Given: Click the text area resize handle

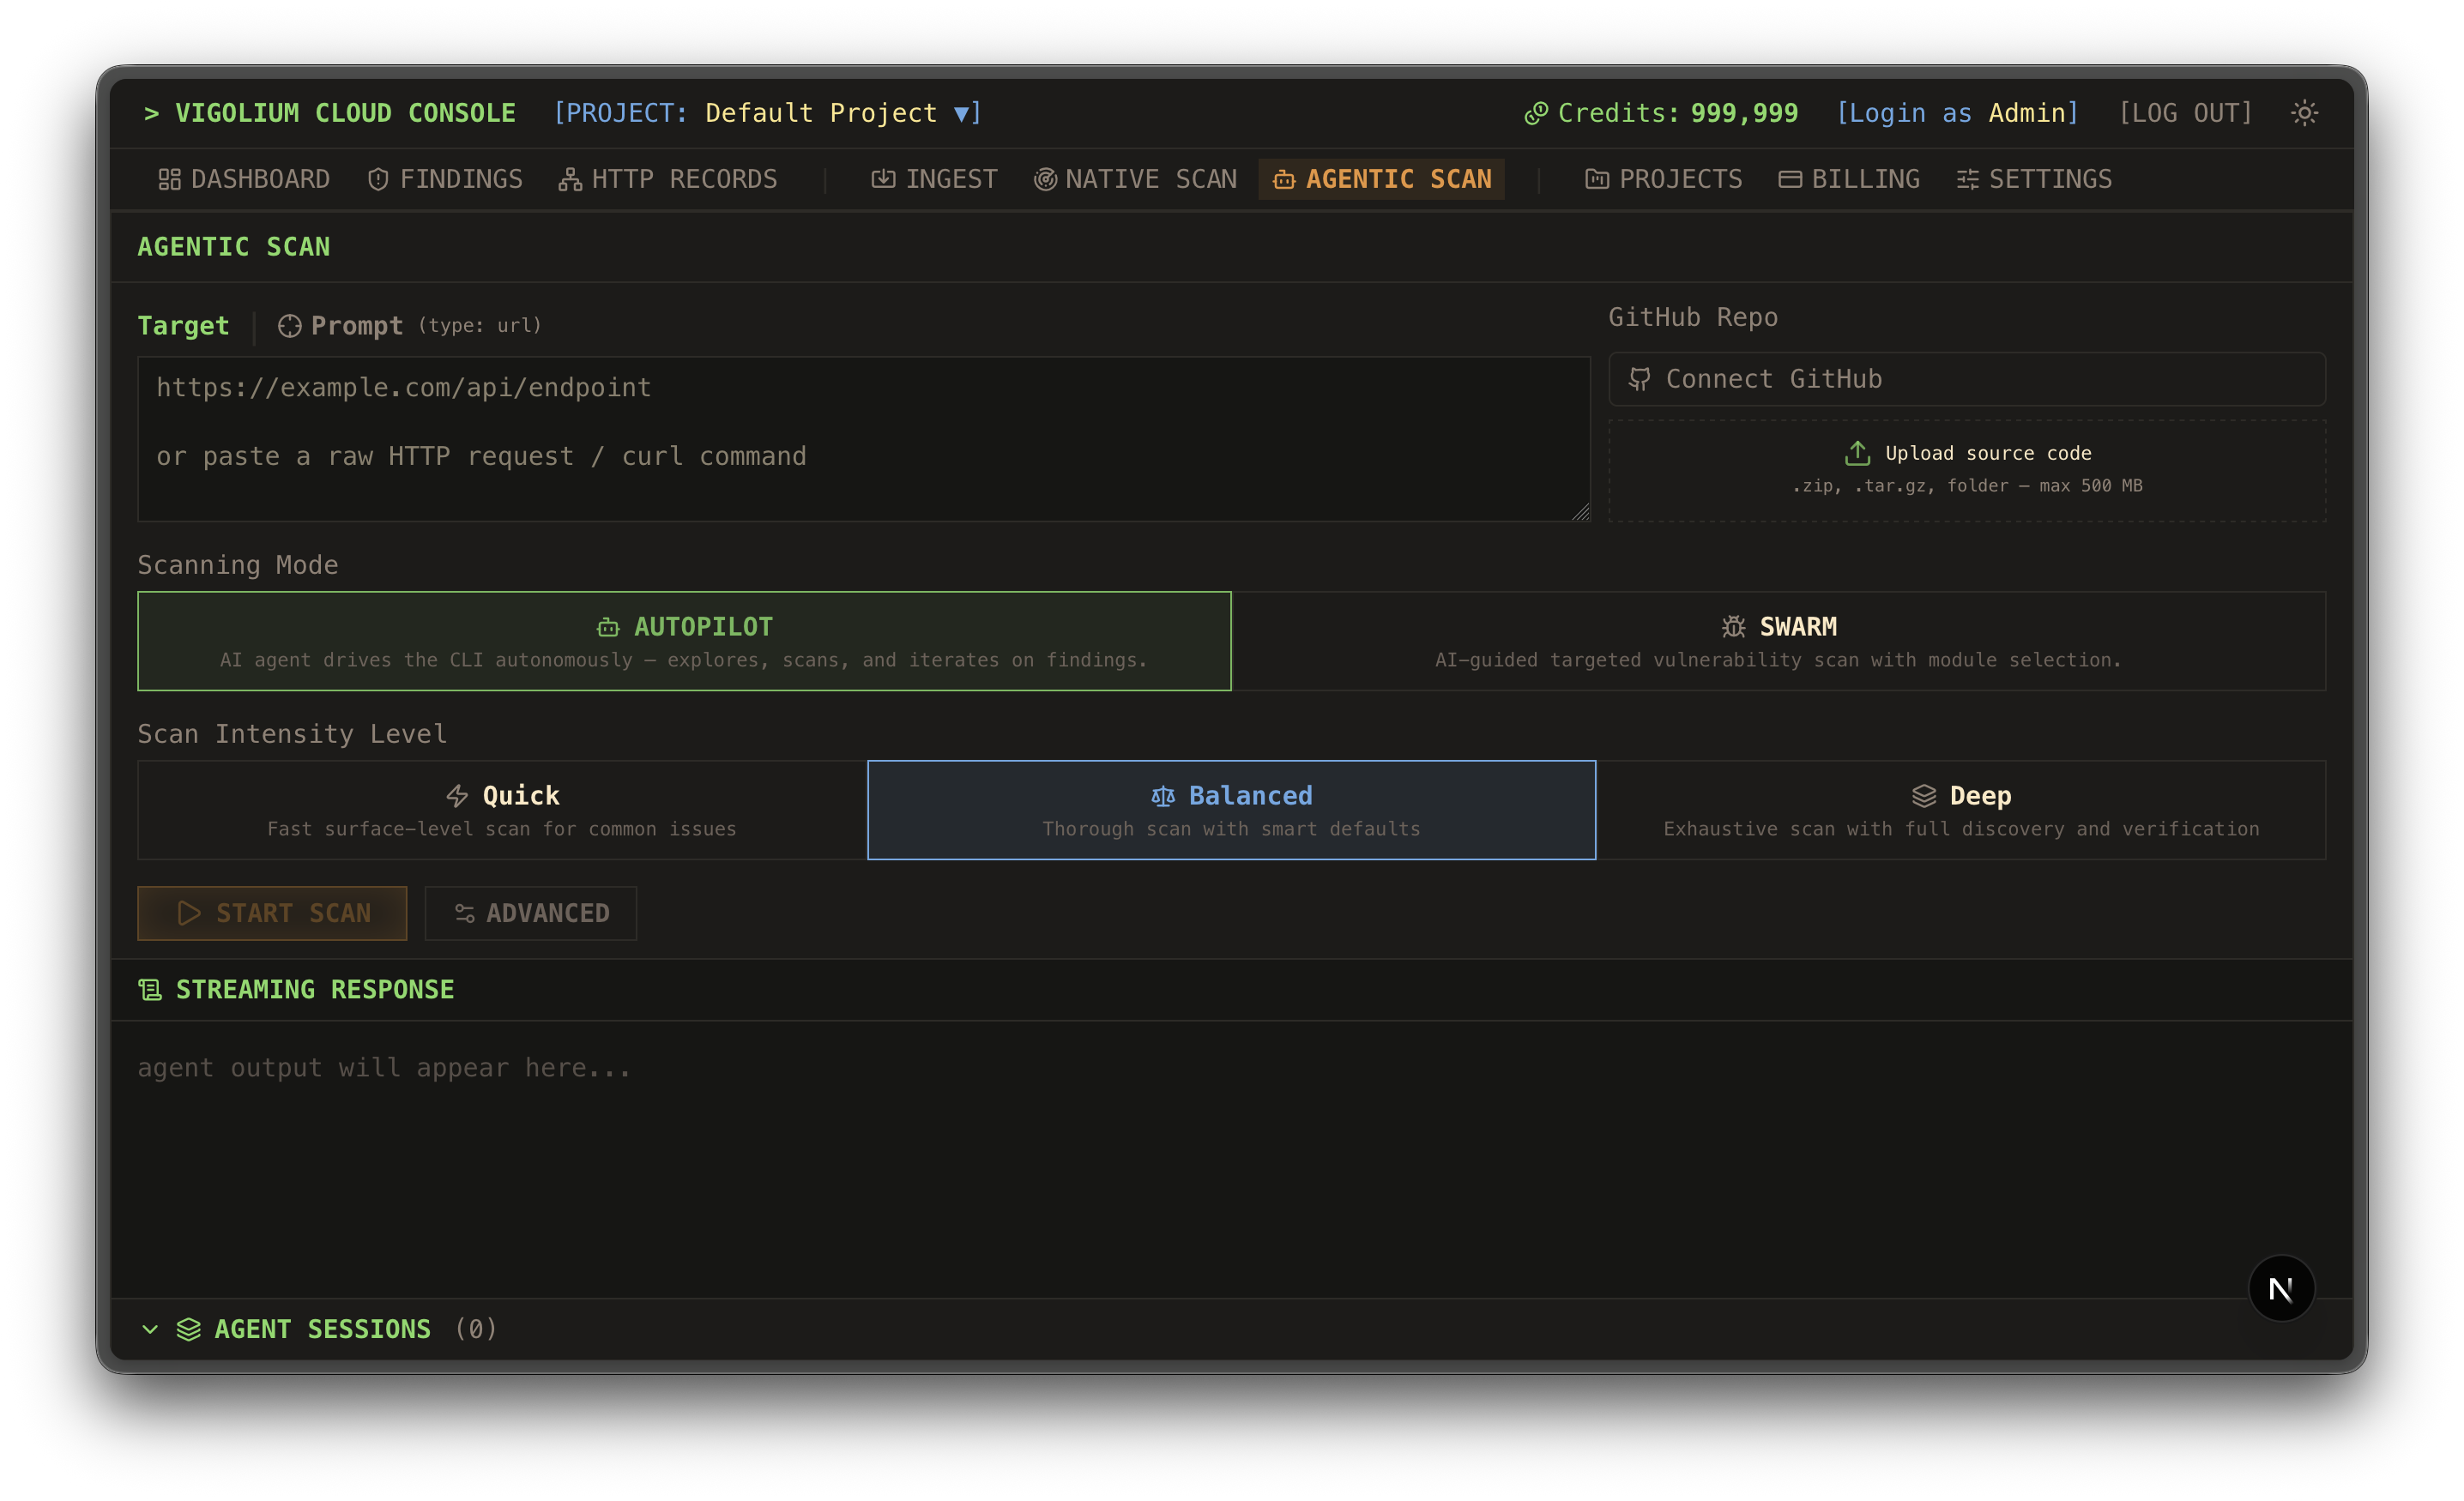Looking at the screenshot, I should coord(1580,511).
